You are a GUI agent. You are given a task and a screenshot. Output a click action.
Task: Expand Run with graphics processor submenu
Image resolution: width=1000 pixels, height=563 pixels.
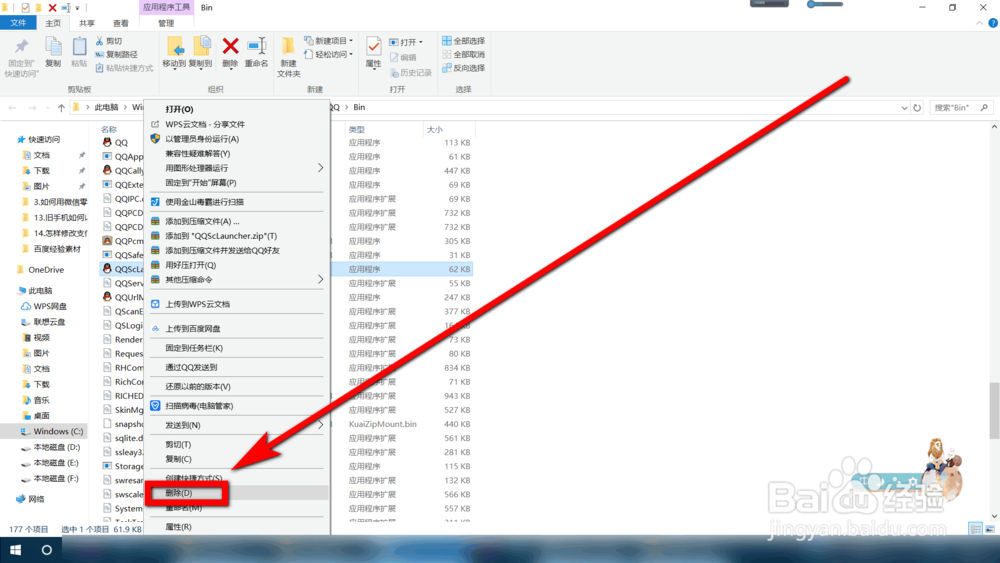(x=321, y=168)
